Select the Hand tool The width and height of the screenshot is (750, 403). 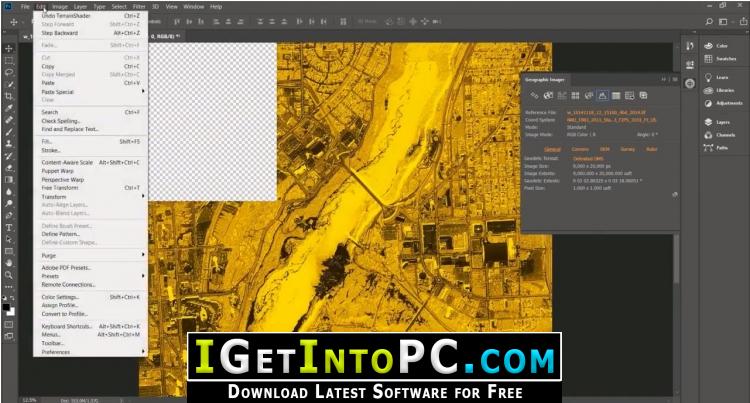[9, 263]
